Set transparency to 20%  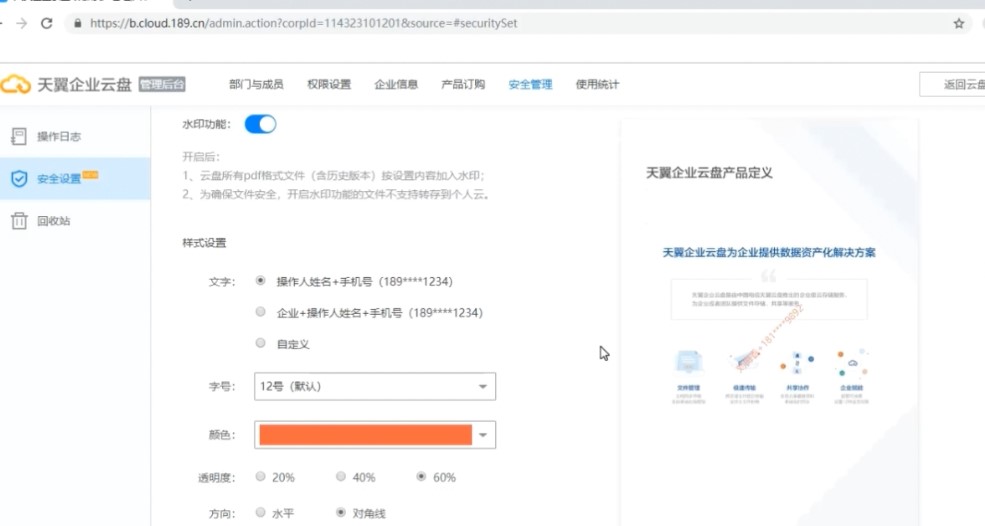[260, 477]
